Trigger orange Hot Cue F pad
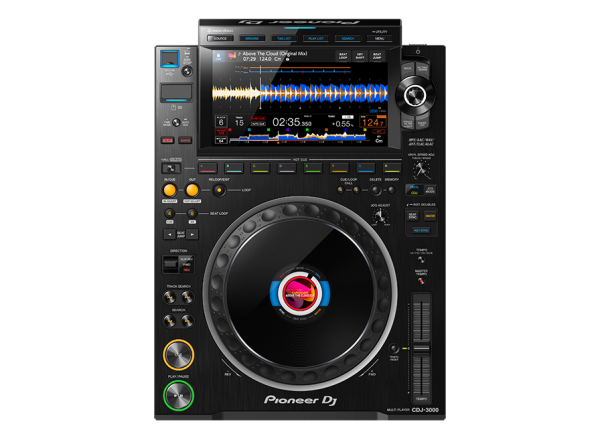This screenshot has height=440, width=600. (x=339, y=168)
